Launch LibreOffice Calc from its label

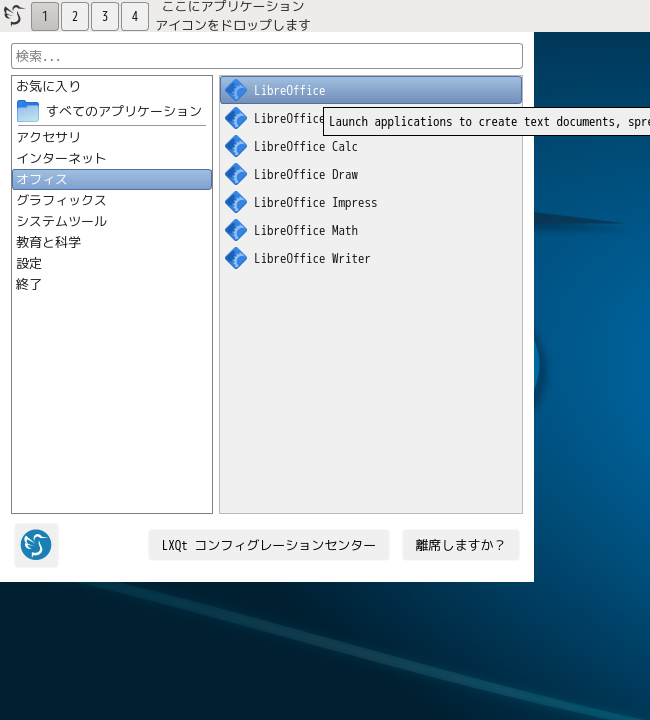(306, 146)
